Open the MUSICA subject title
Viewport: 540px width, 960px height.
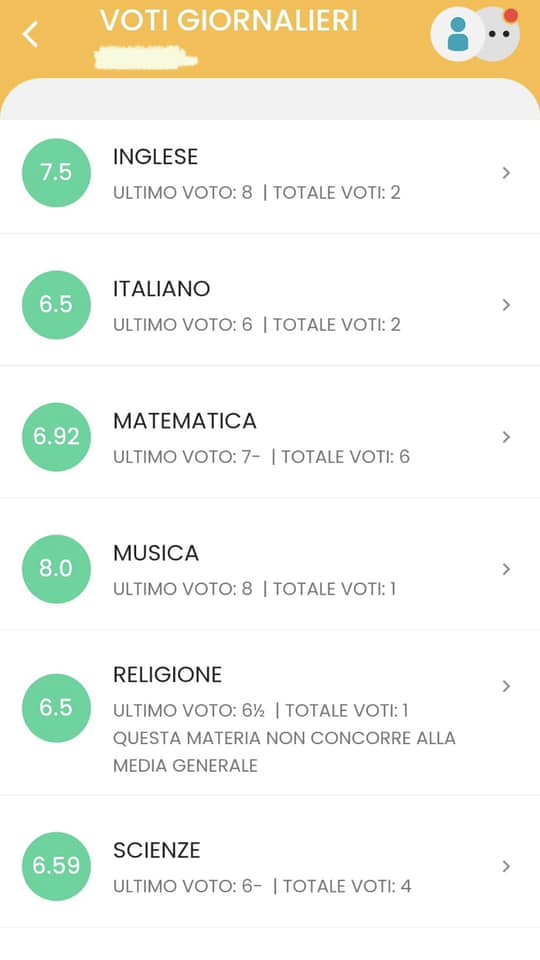[156, 553]
